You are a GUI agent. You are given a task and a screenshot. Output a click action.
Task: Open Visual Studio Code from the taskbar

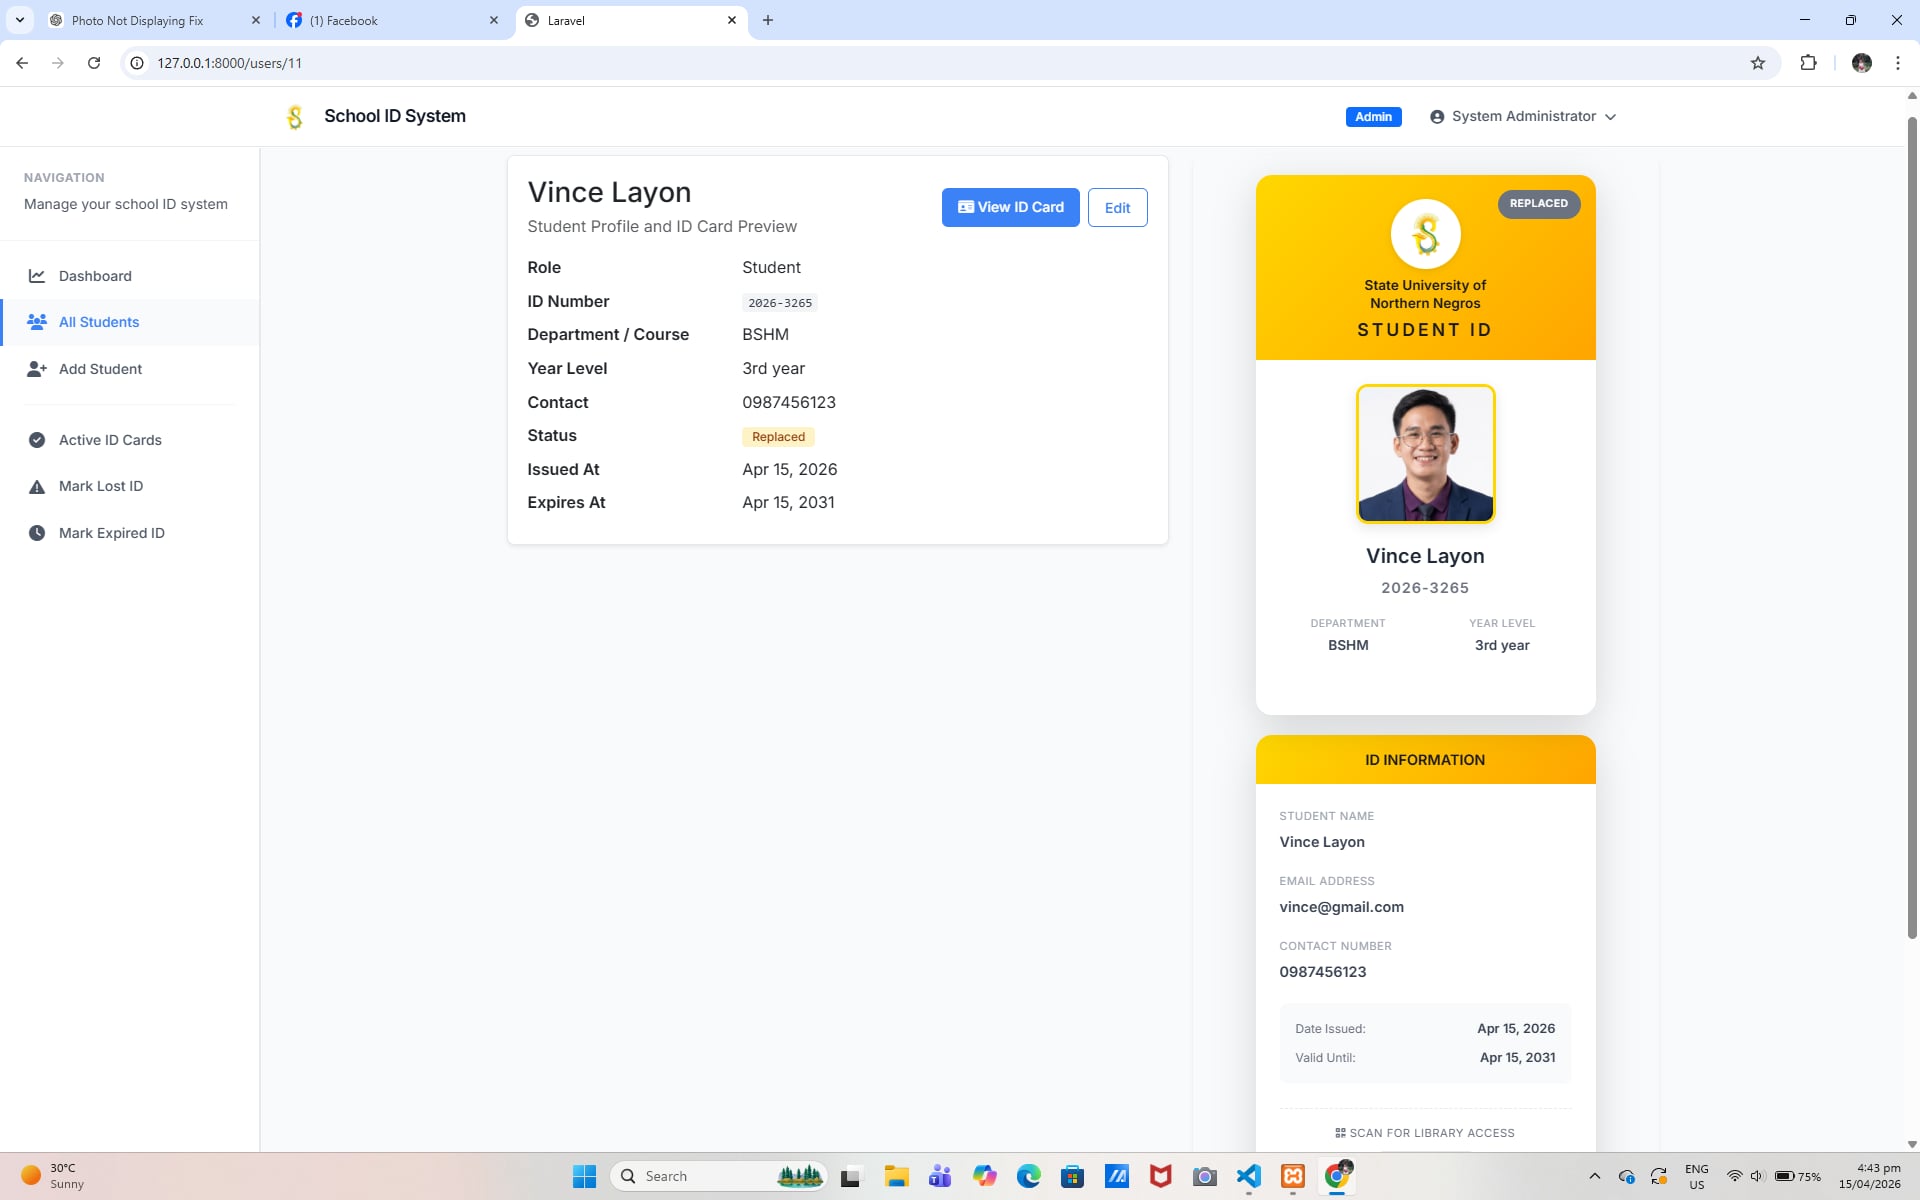pyautogui.click(x=1249, y=1176)
